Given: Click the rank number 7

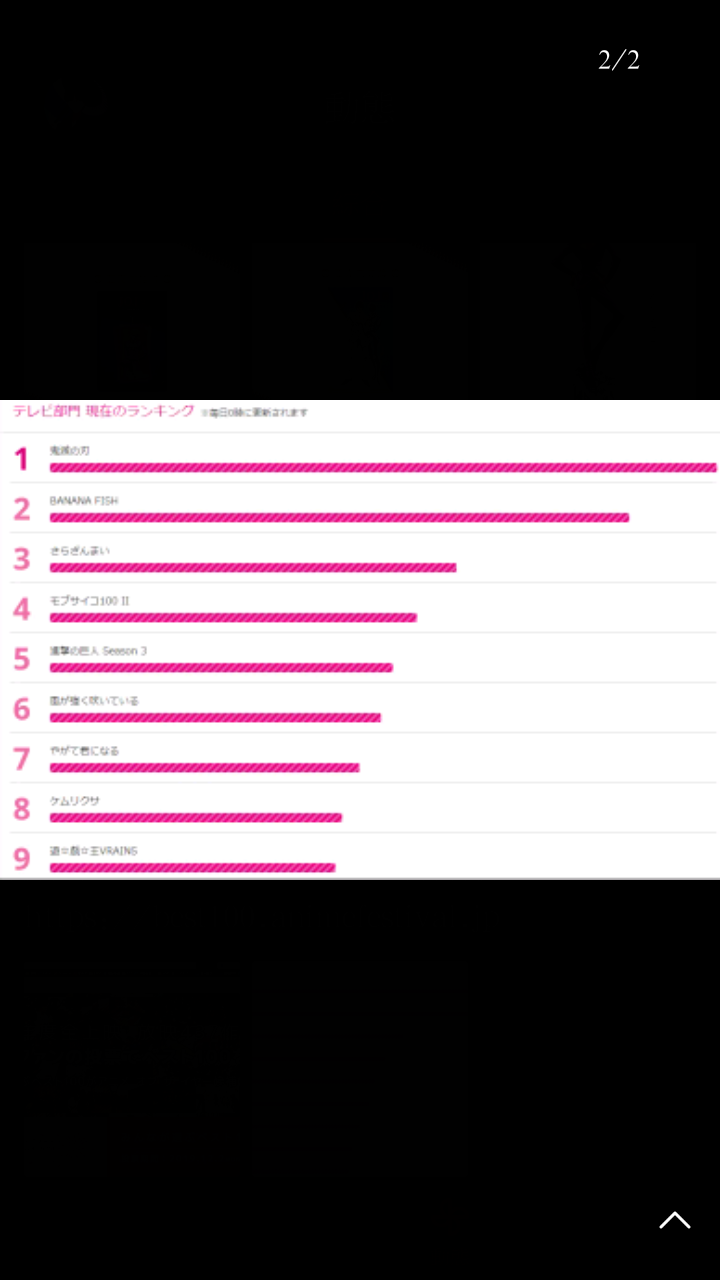Looking at the screenshot, I should coord(22,759).
